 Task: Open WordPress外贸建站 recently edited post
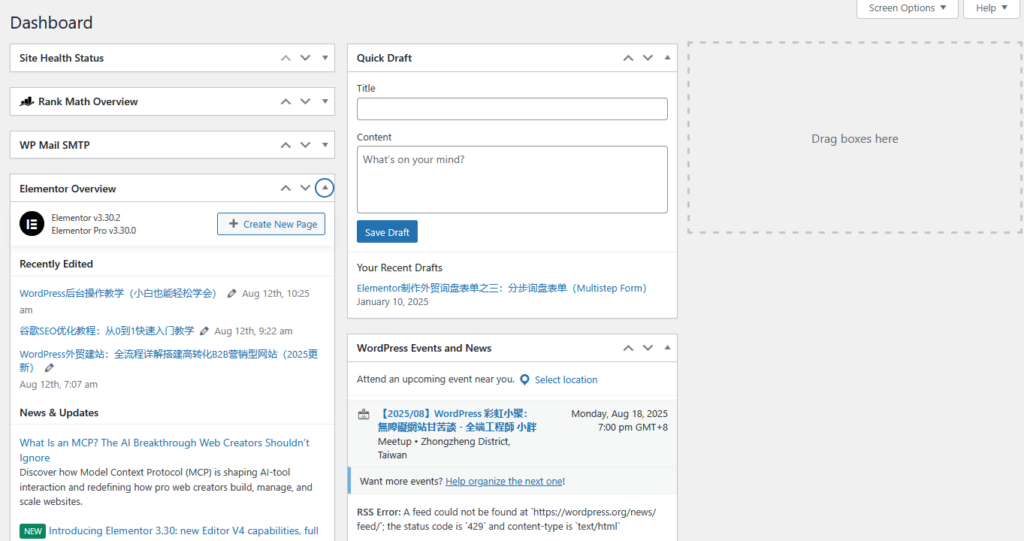tap(168, 361)
